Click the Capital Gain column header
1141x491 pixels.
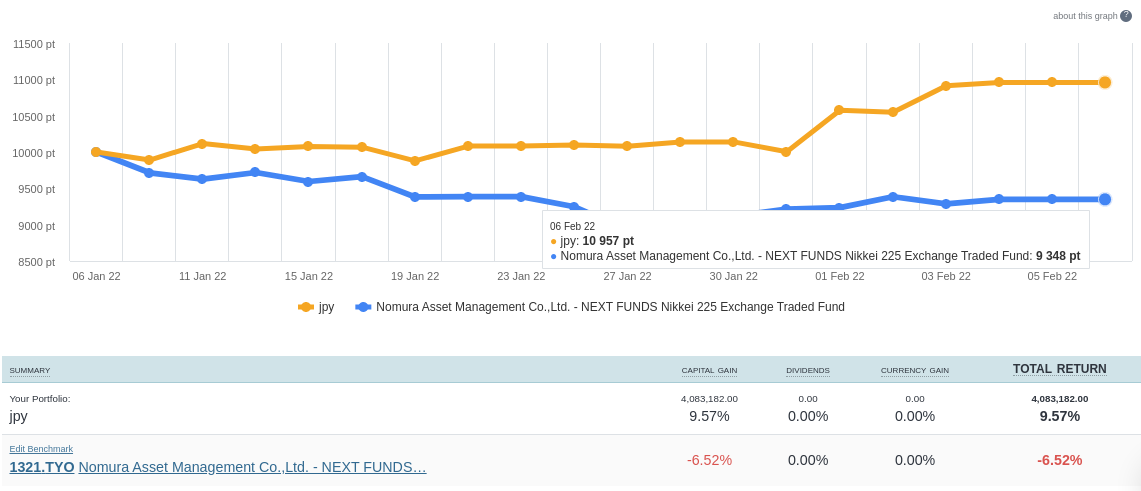pos(709,370)
